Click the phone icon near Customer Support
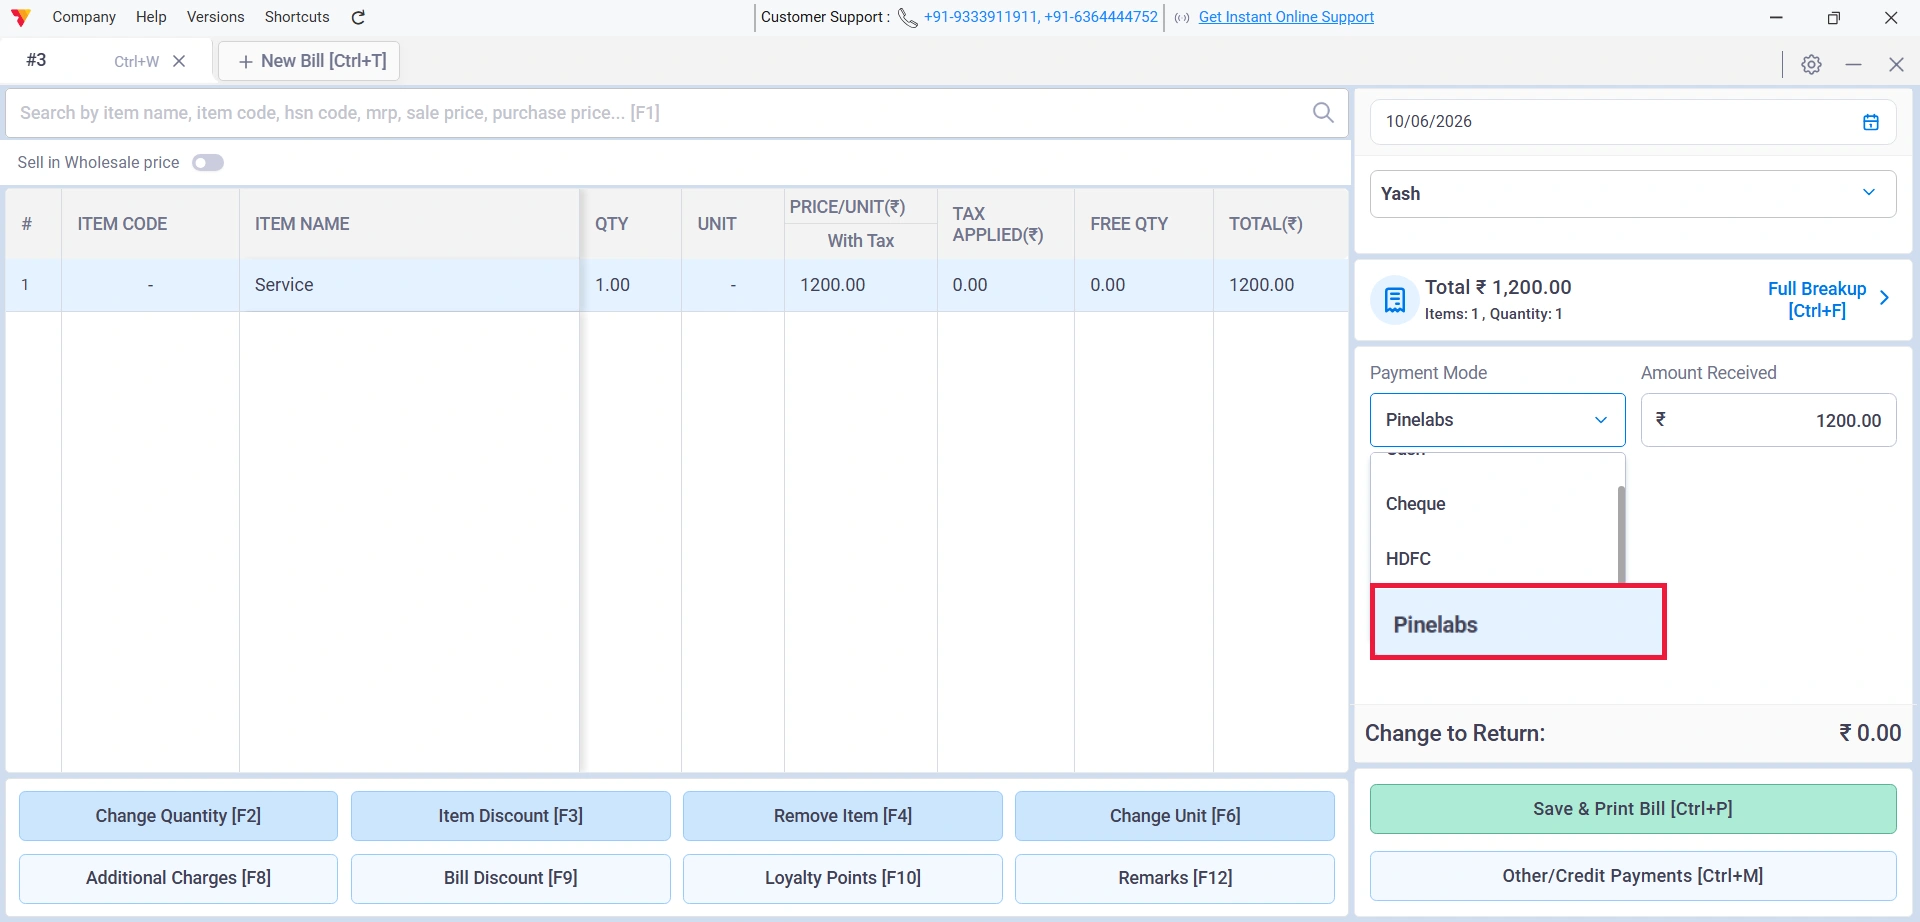Screen dimensions: 1920x922 pos(907,18)
